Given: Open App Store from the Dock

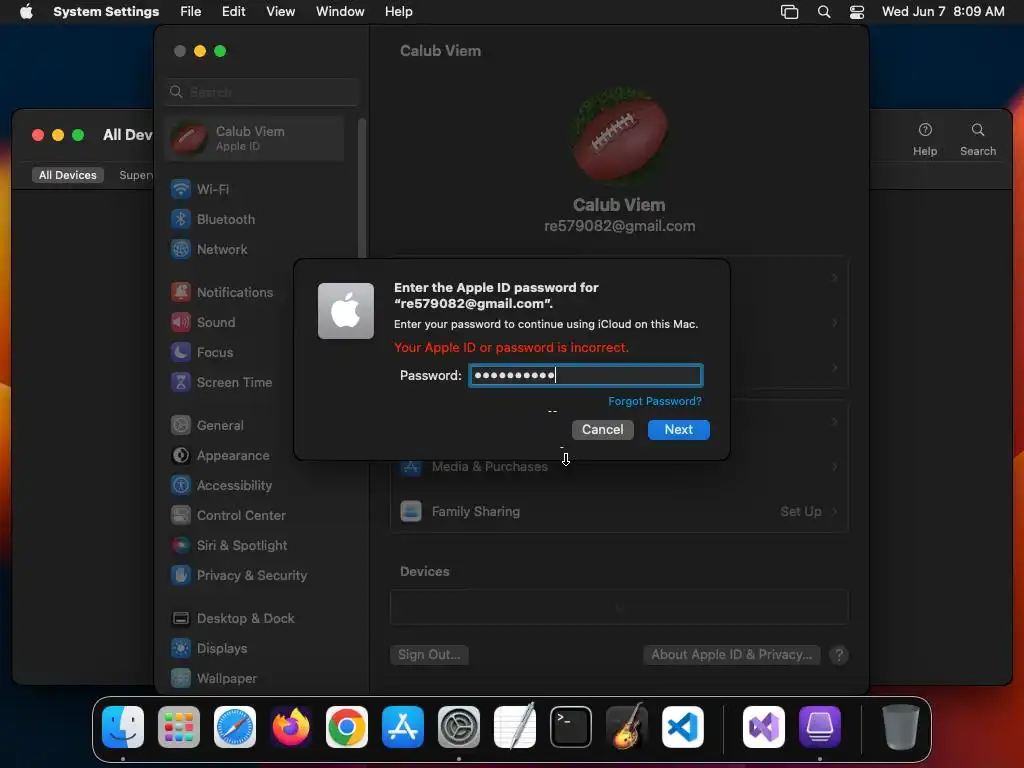Looking at the screenshot, I should [403, 727].
